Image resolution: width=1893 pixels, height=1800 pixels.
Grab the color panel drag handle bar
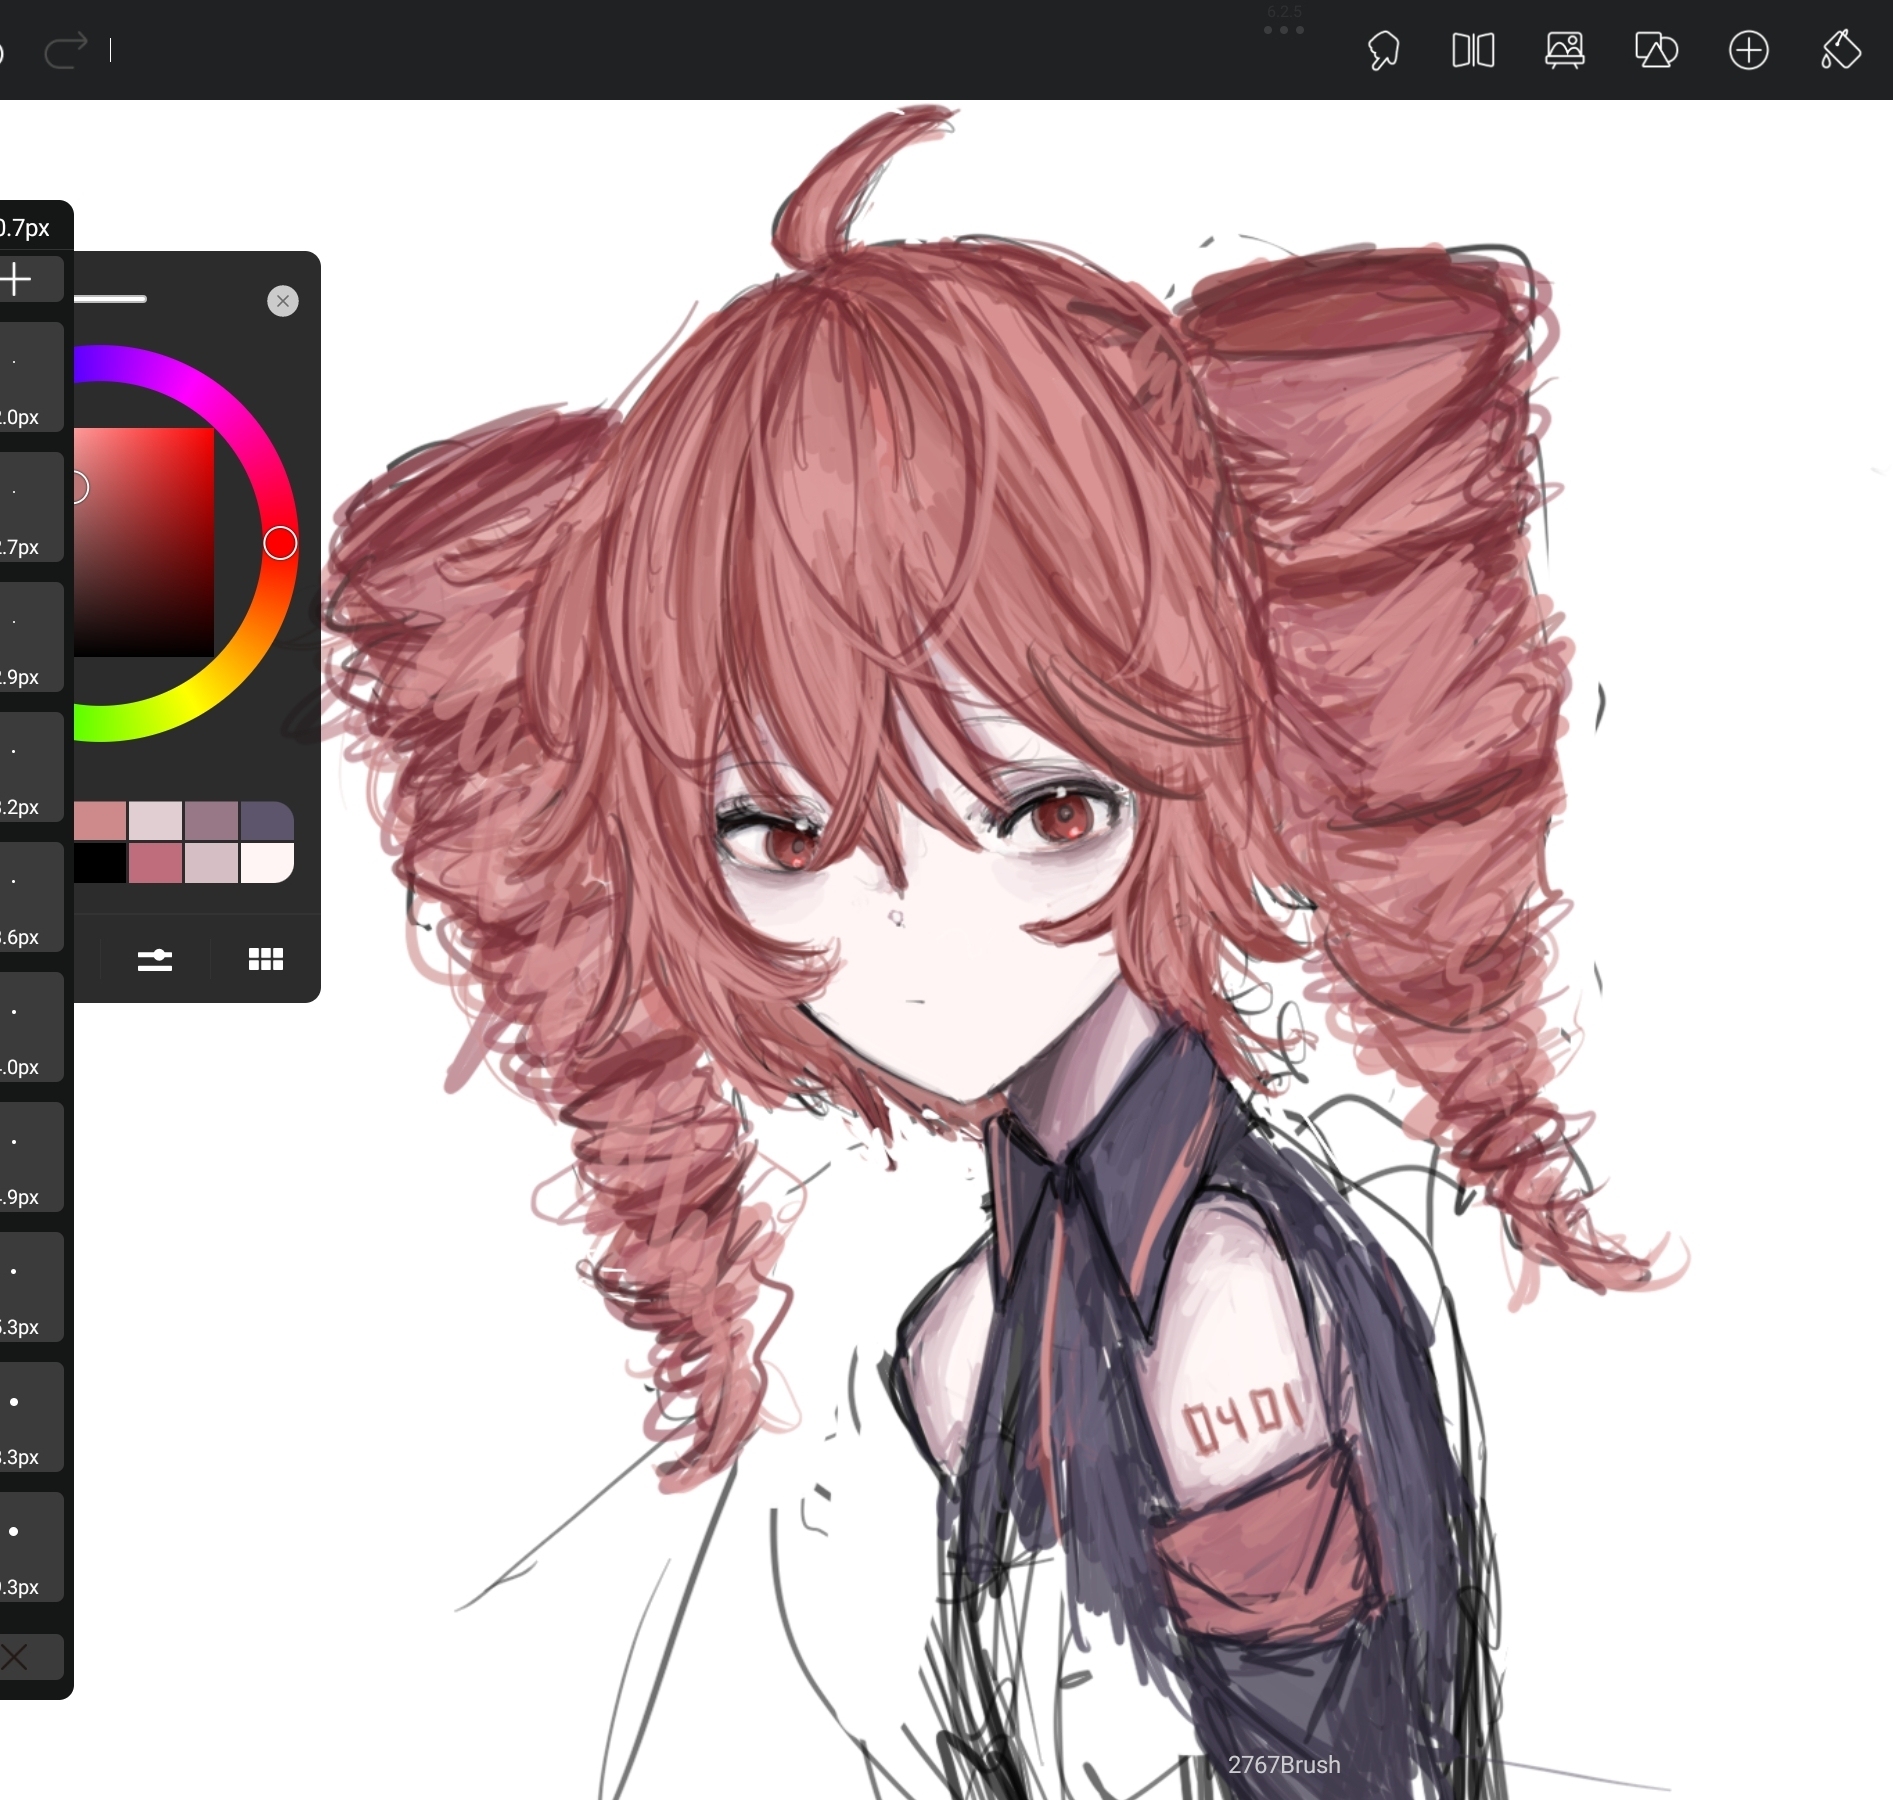tap(111, 299)
